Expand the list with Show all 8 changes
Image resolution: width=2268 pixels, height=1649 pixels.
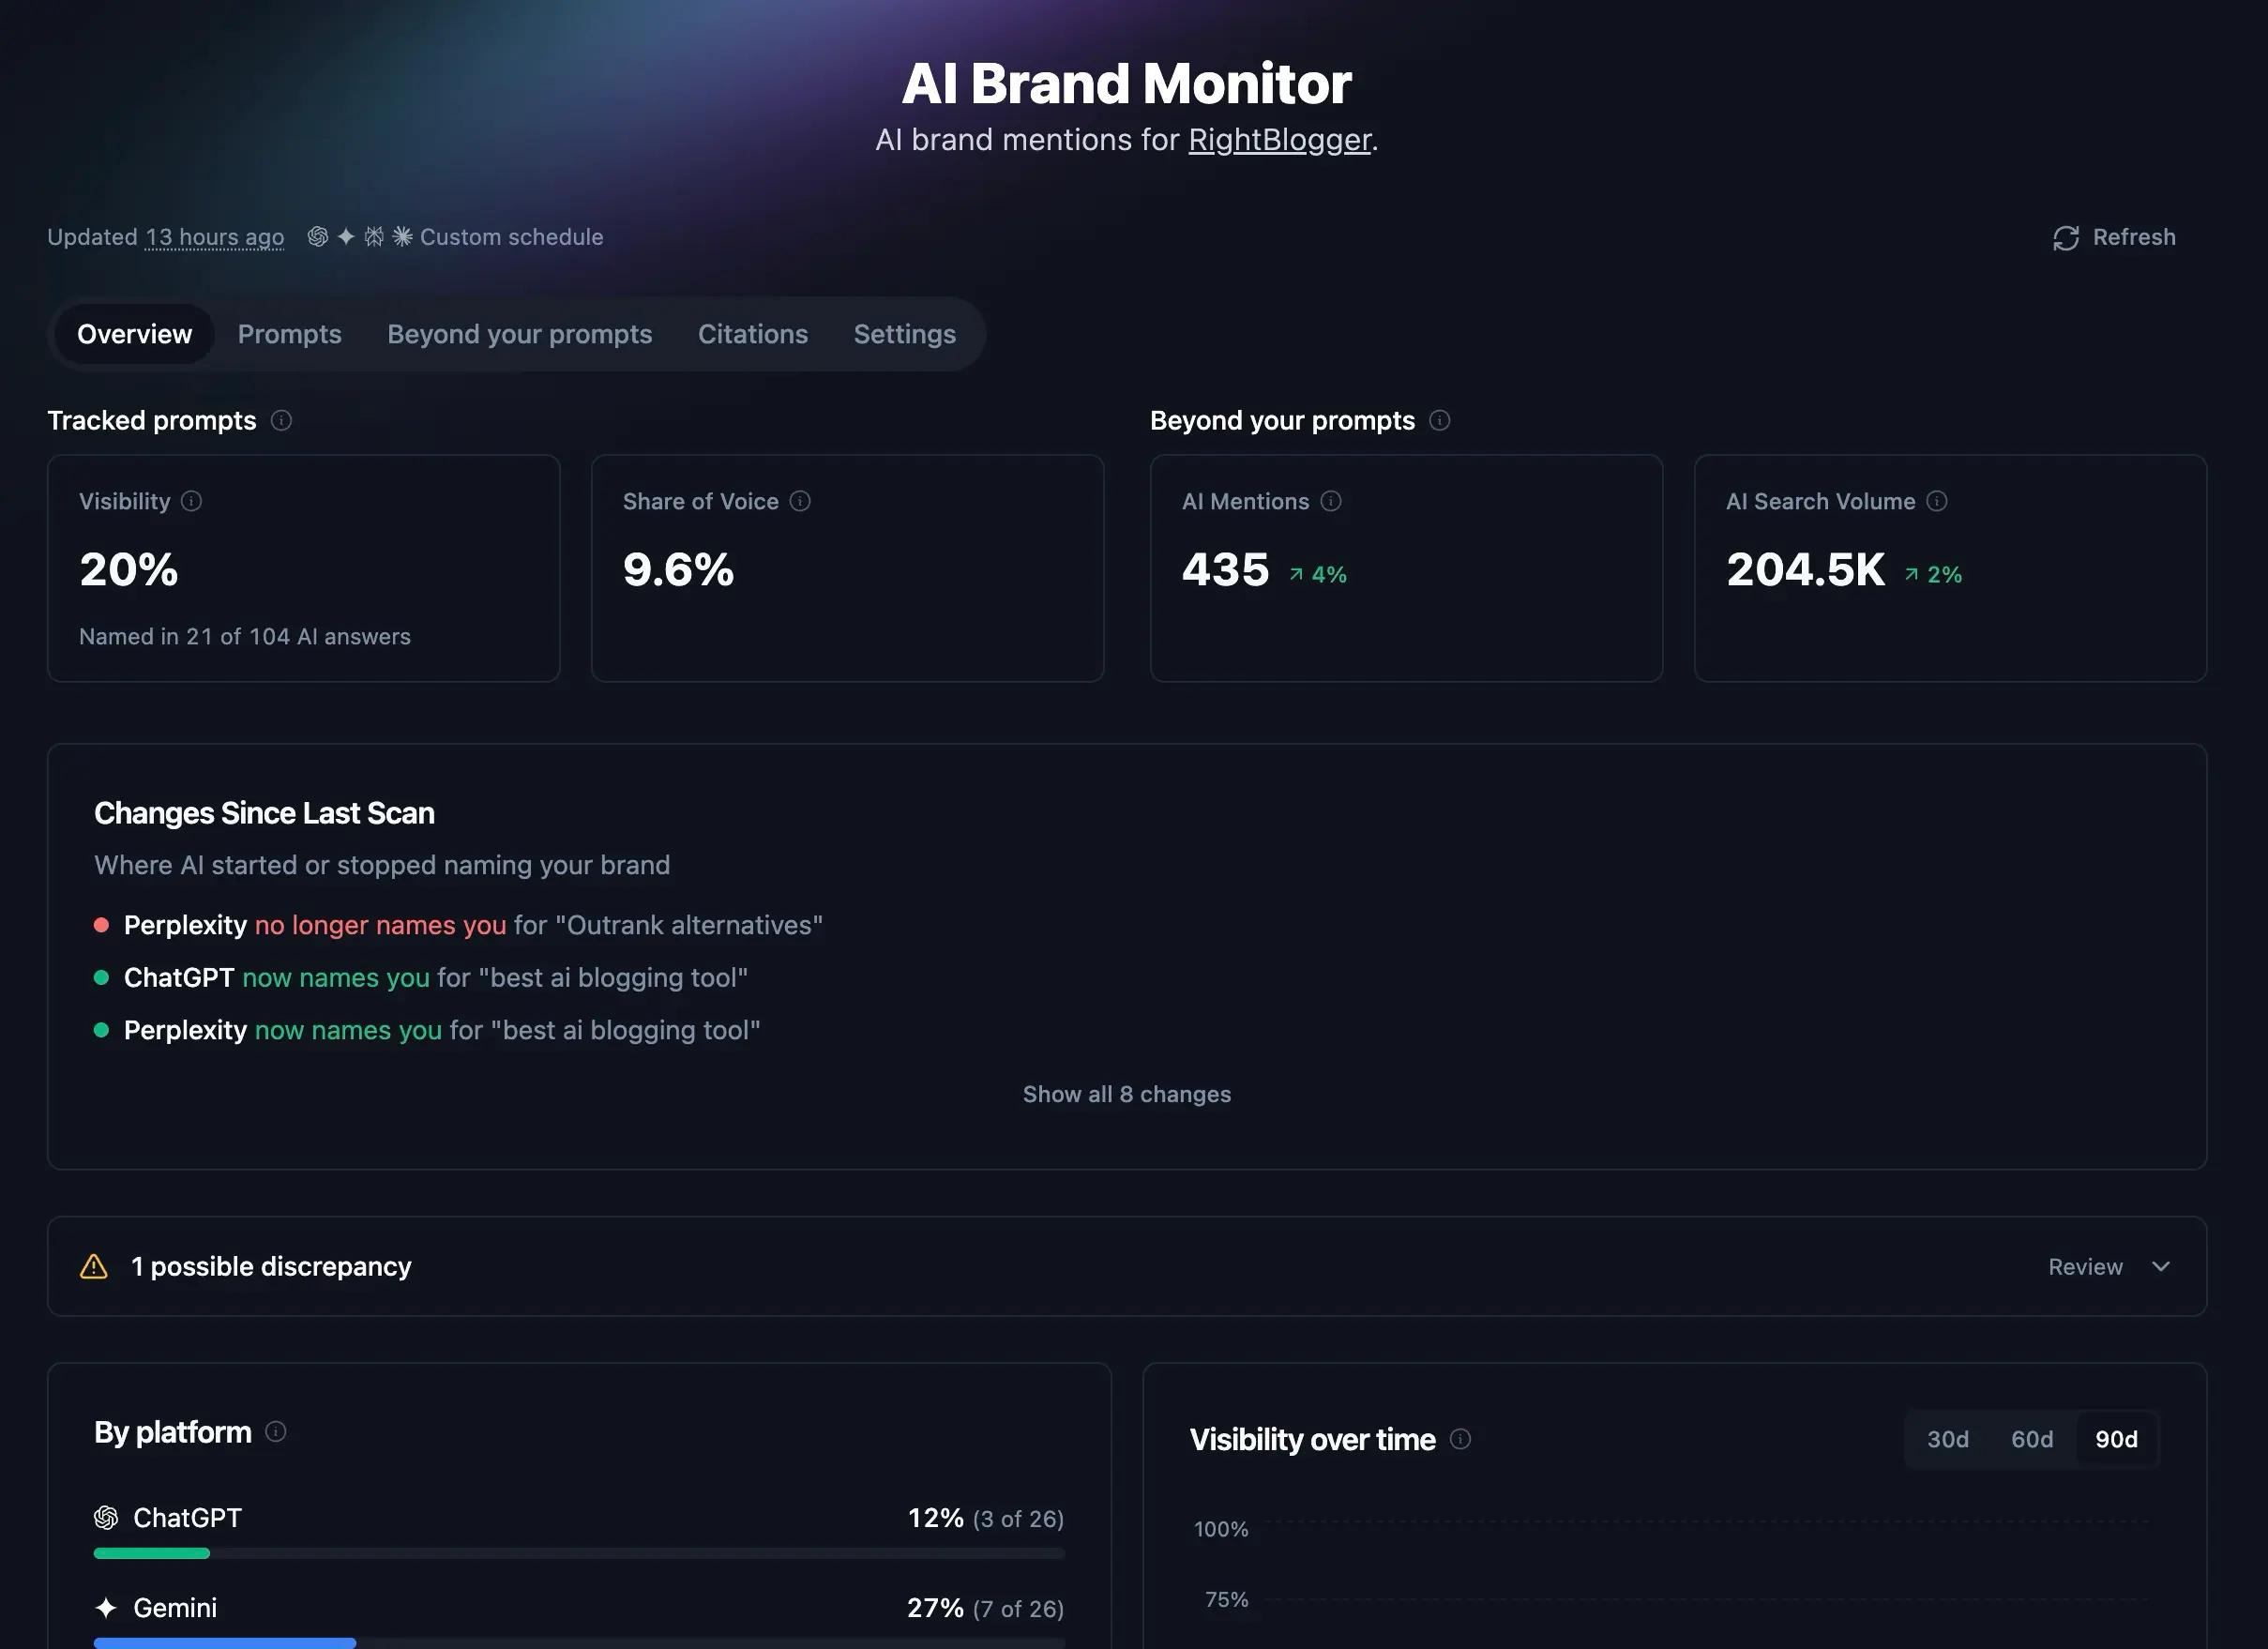[x=1127, y=1094]
